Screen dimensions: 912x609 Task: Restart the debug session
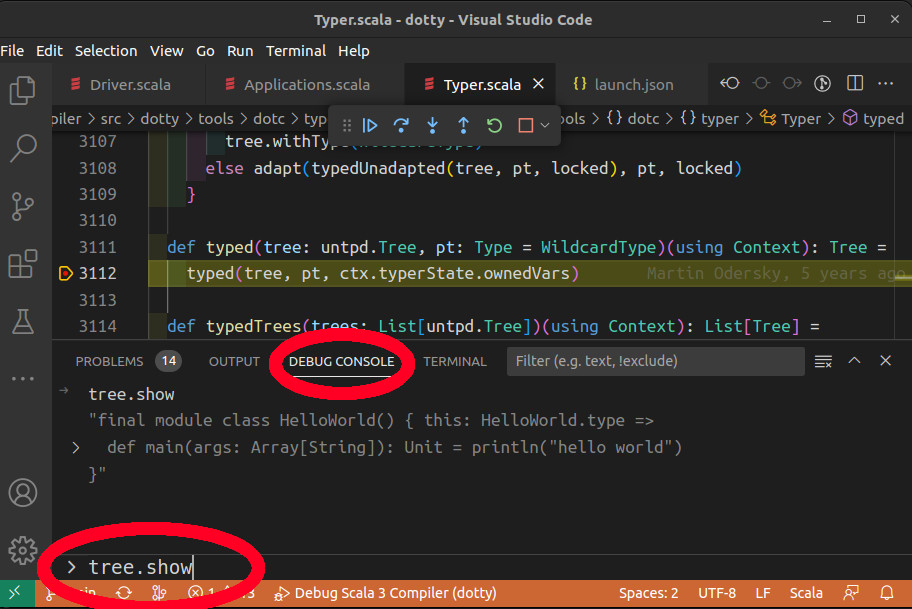[x=494, y=125]
